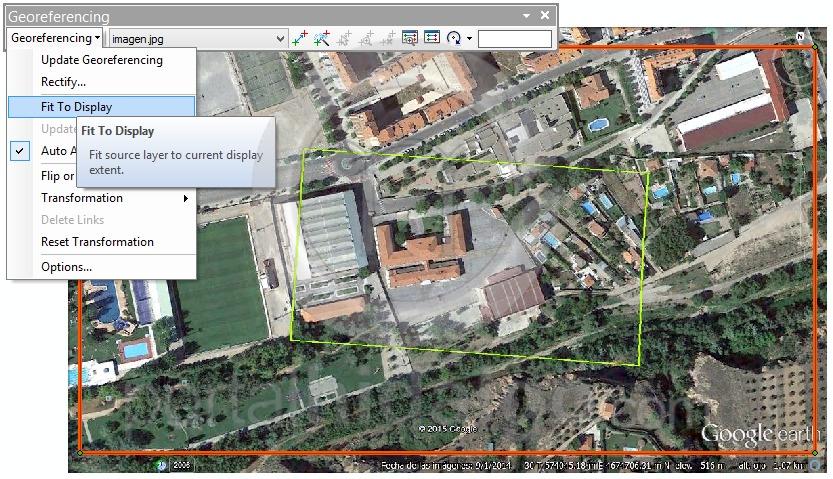Screen dimensions: 833x479
Task: Select Reset Transformation menu item
Action: click(97, 242)
